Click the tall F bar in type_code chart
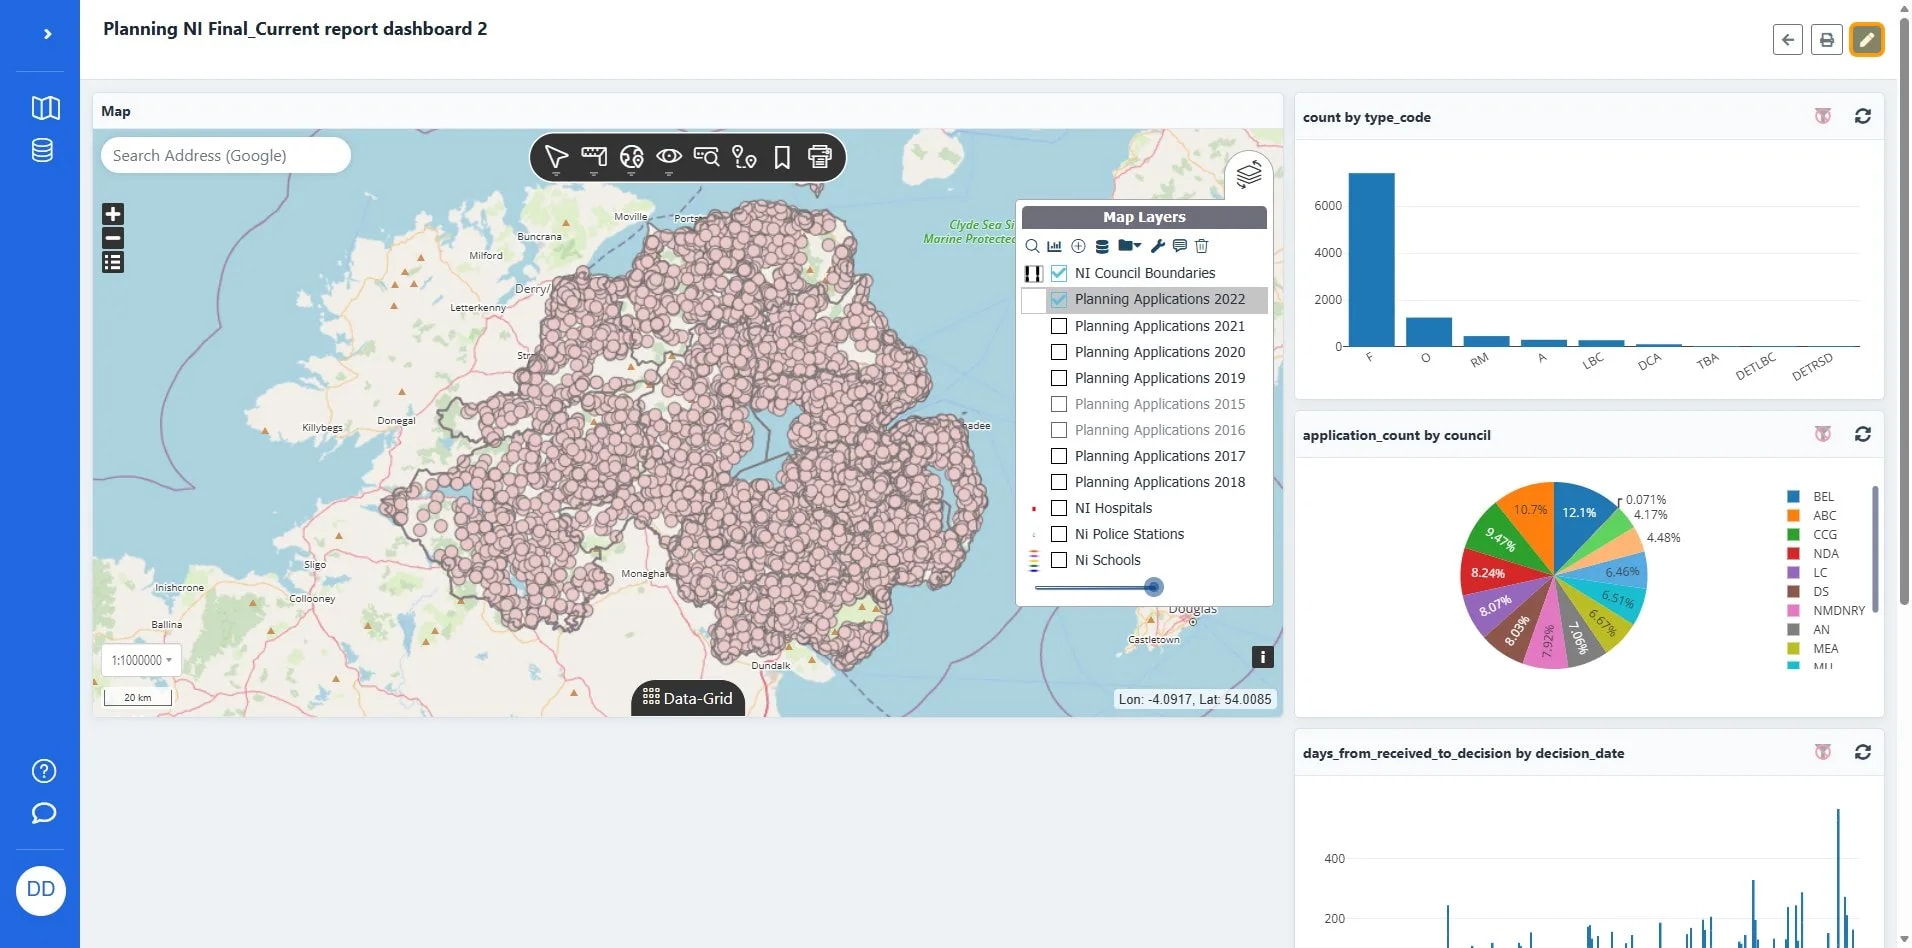 point(1371,260)
